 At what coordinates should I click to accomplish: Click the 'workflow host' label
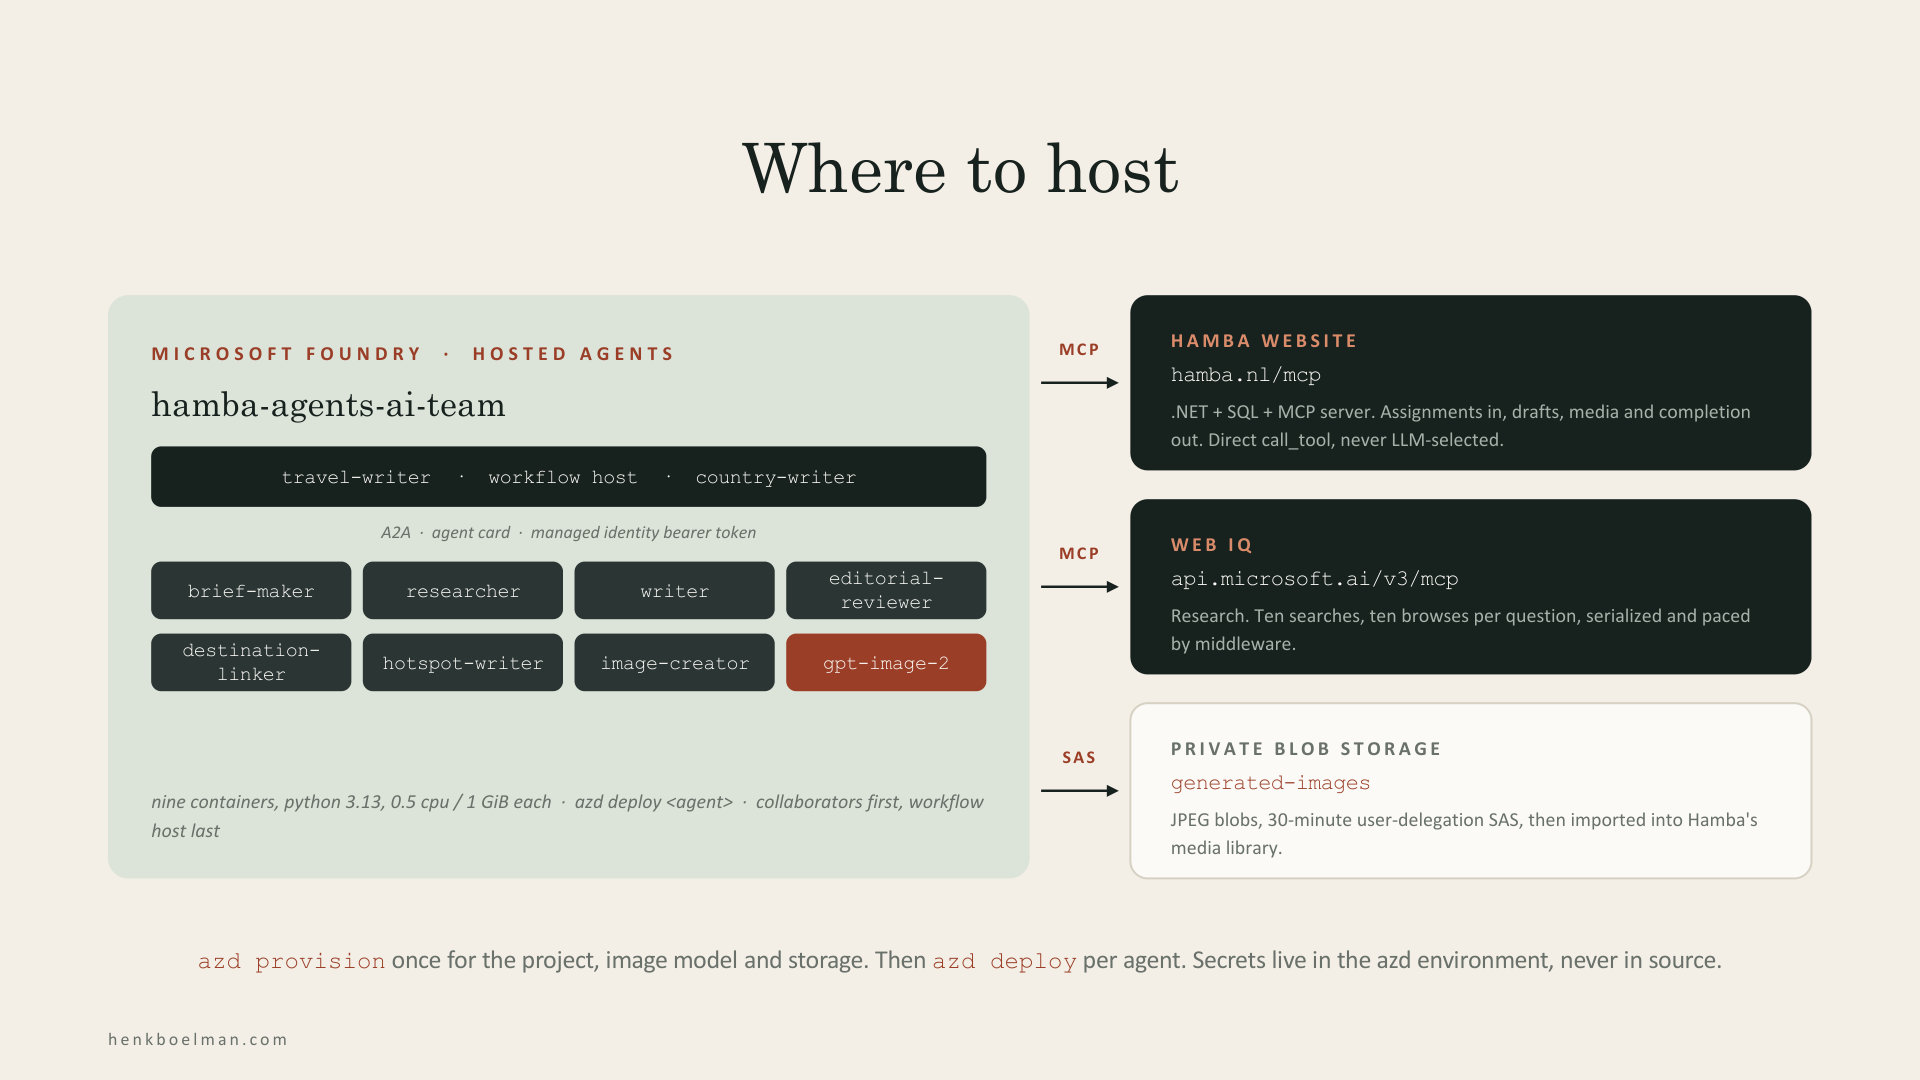pyautogui.click(x=563, y=477)
